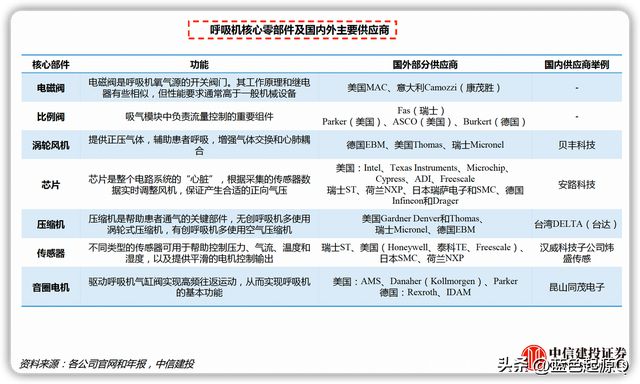The height and width of the screenshot is (384, 640).
Task: Select the 国内供应商举例 column header
Action: 577,64
